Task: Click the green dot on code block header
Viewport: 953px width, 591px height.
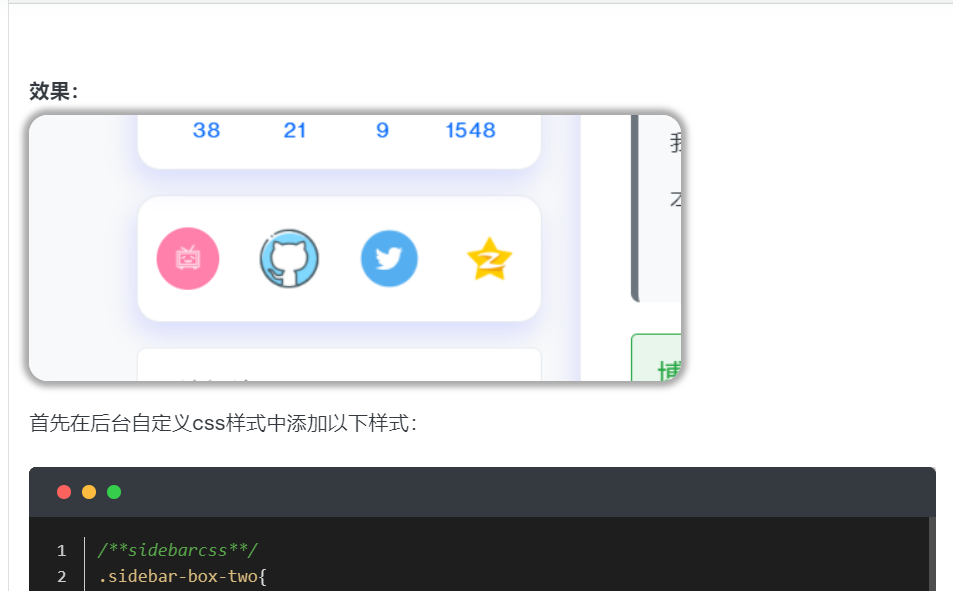Action: point(114,492)
